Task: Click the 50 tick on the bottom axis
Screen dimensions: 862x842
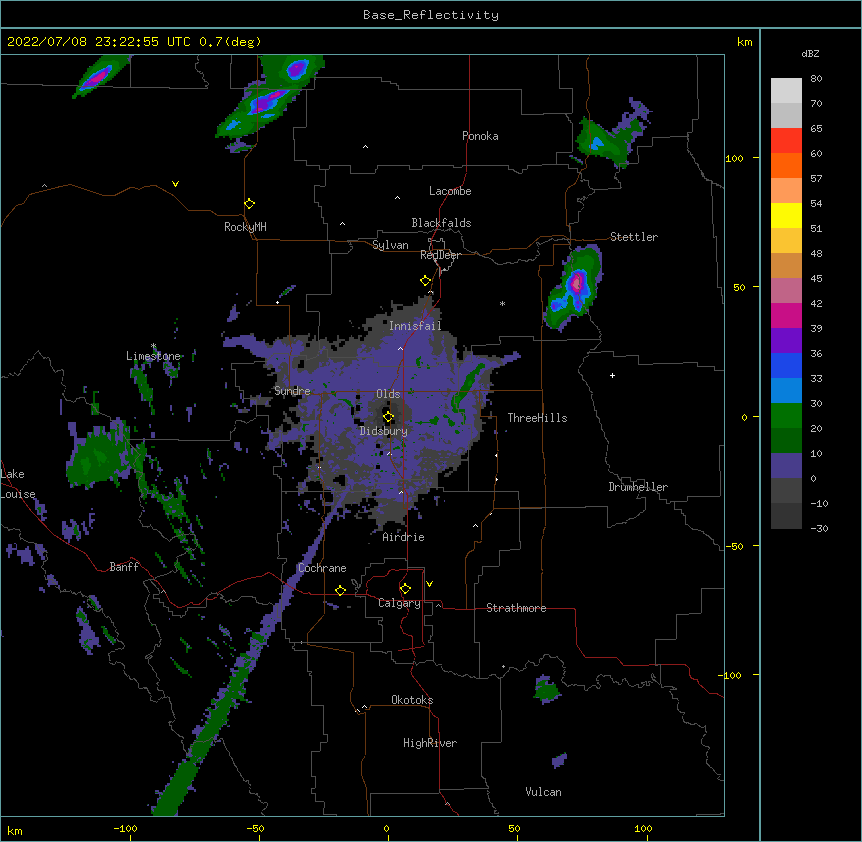Action: click(x=514, y=828)
